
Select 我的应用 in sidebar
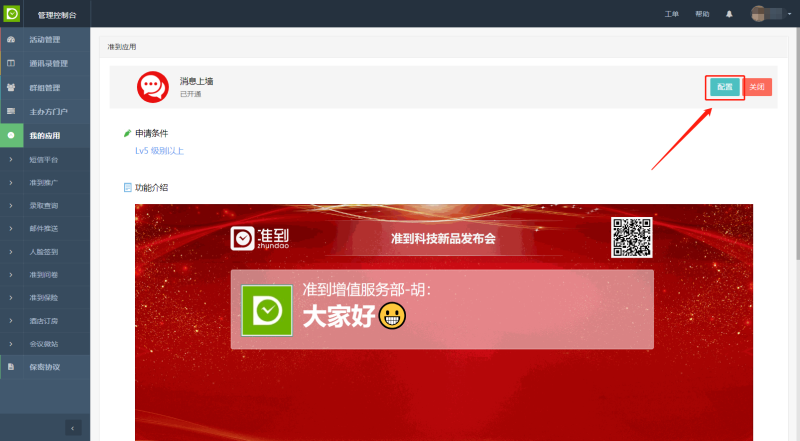[x=44, y=134]
